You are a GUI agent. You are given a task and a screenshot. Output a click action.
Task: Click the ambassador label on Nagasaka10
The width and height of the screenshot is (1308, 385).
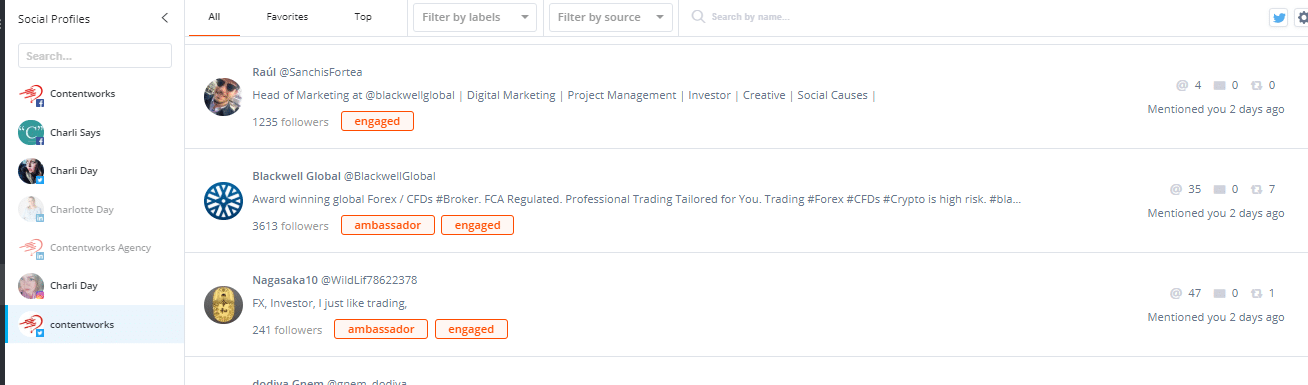(381, 329)
